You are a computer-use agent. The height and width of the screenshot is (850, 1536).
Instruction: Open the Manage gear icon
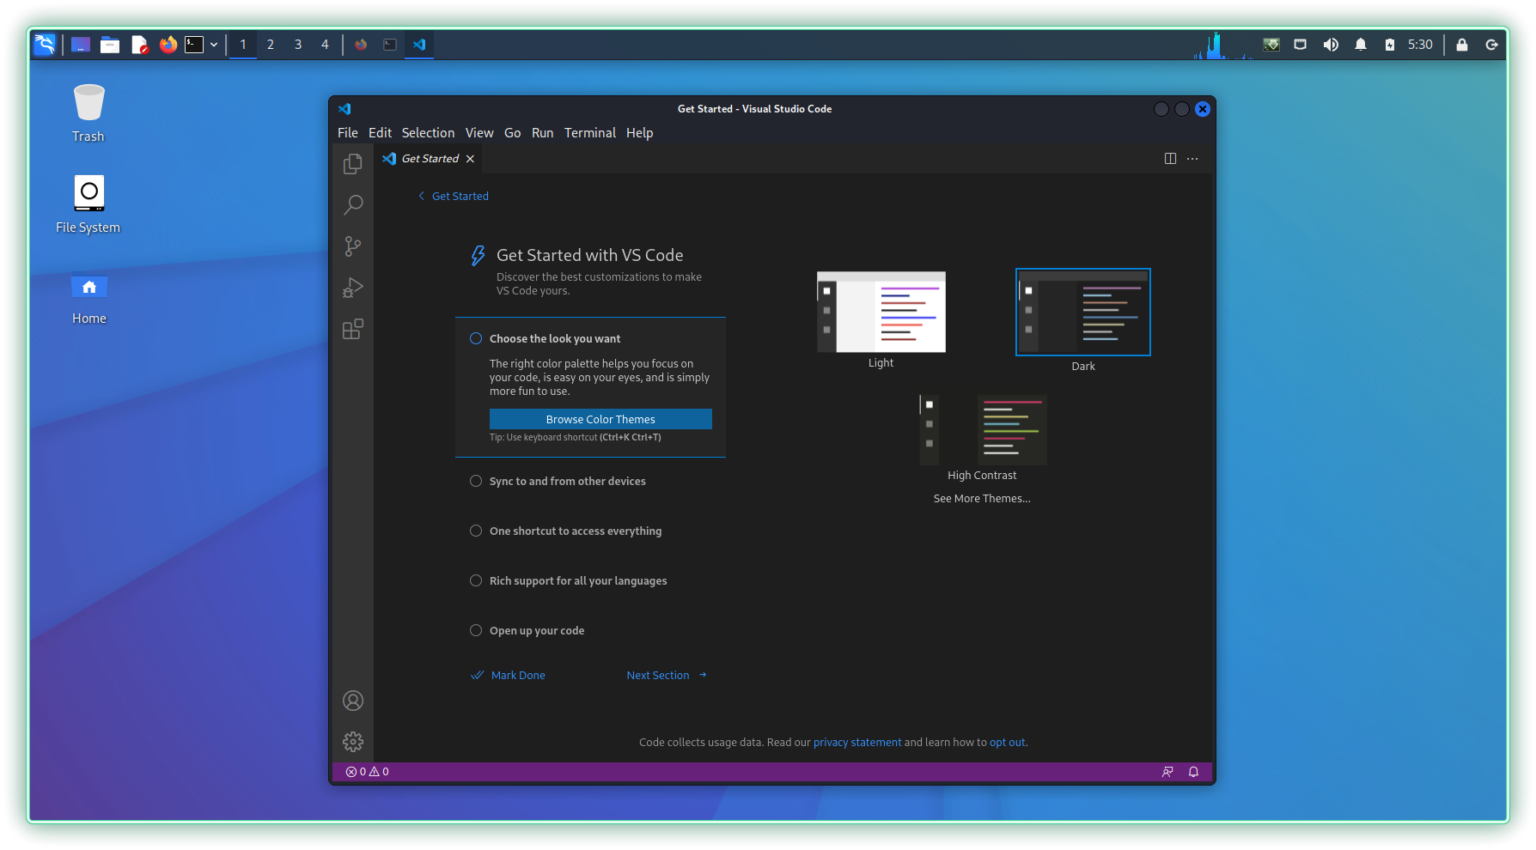353,742
